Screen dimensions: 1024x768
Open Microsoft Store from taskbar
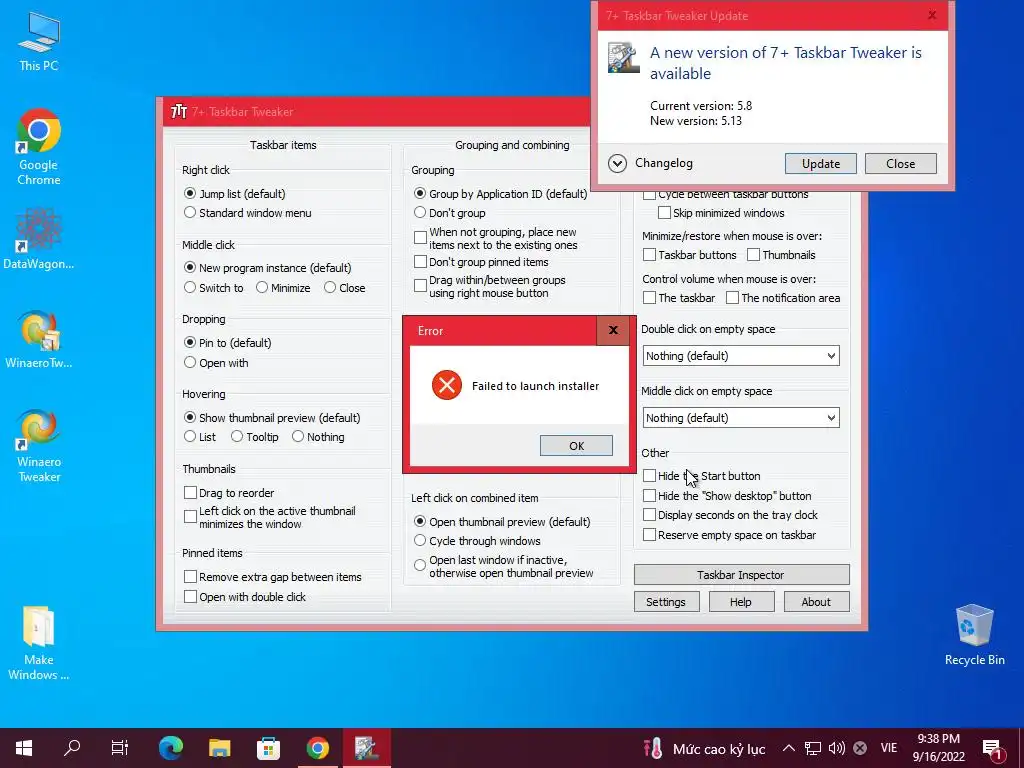268,748
